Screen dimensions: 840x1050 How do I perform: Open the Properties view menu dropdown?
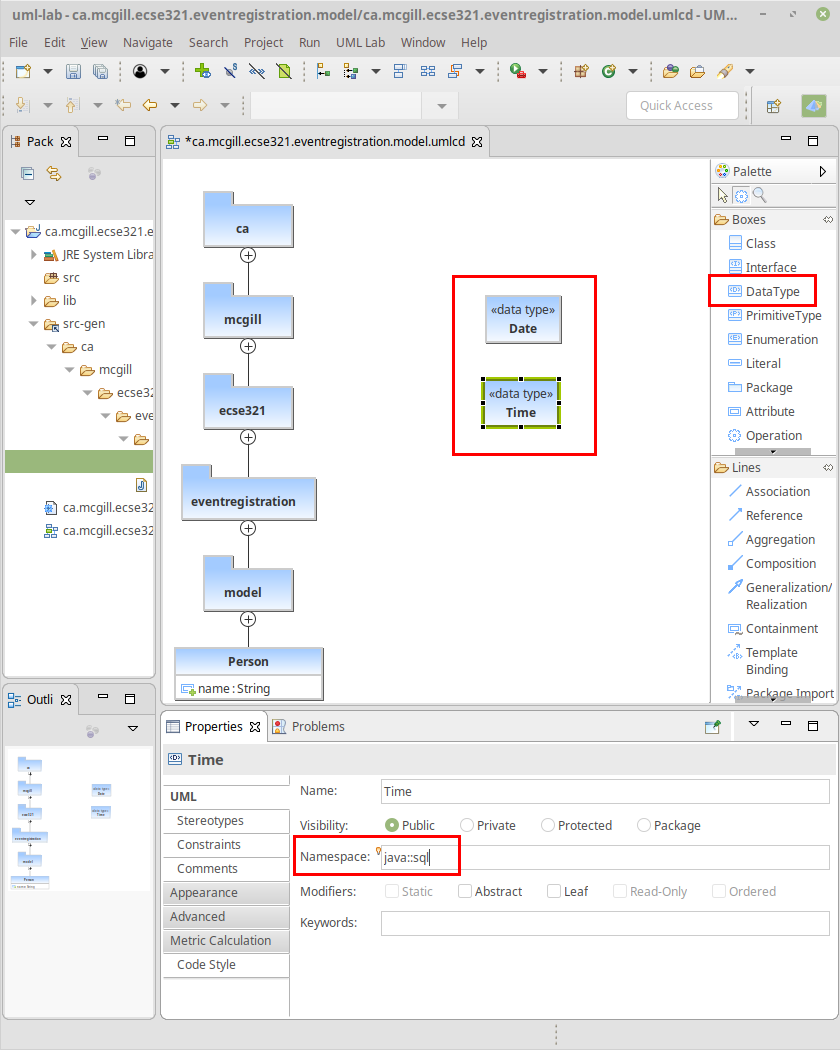pyautogui.click(x=754, y=724)
